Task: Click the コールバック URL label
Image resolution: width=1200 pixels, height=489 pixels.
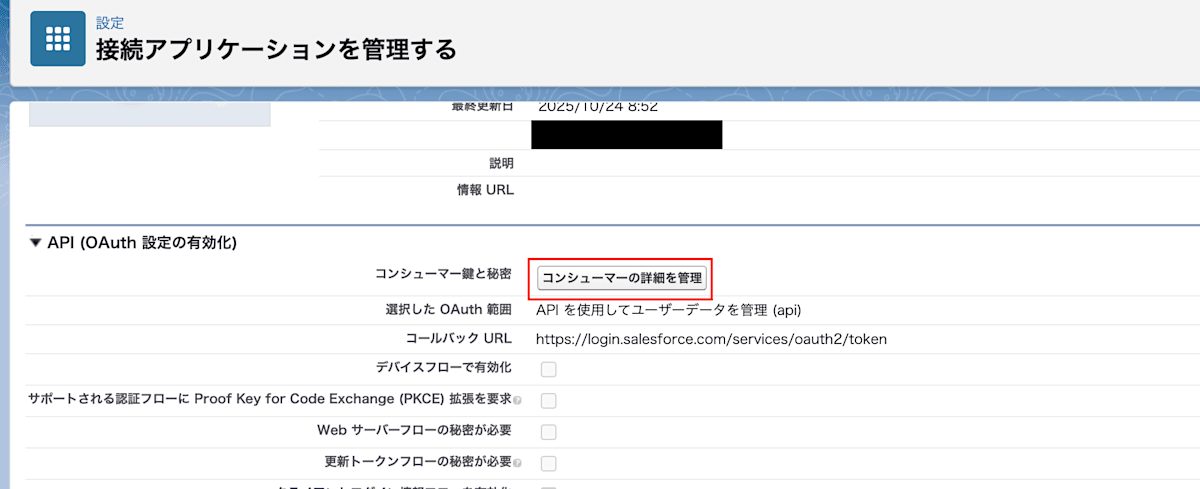Action: [x=459, y=339]
